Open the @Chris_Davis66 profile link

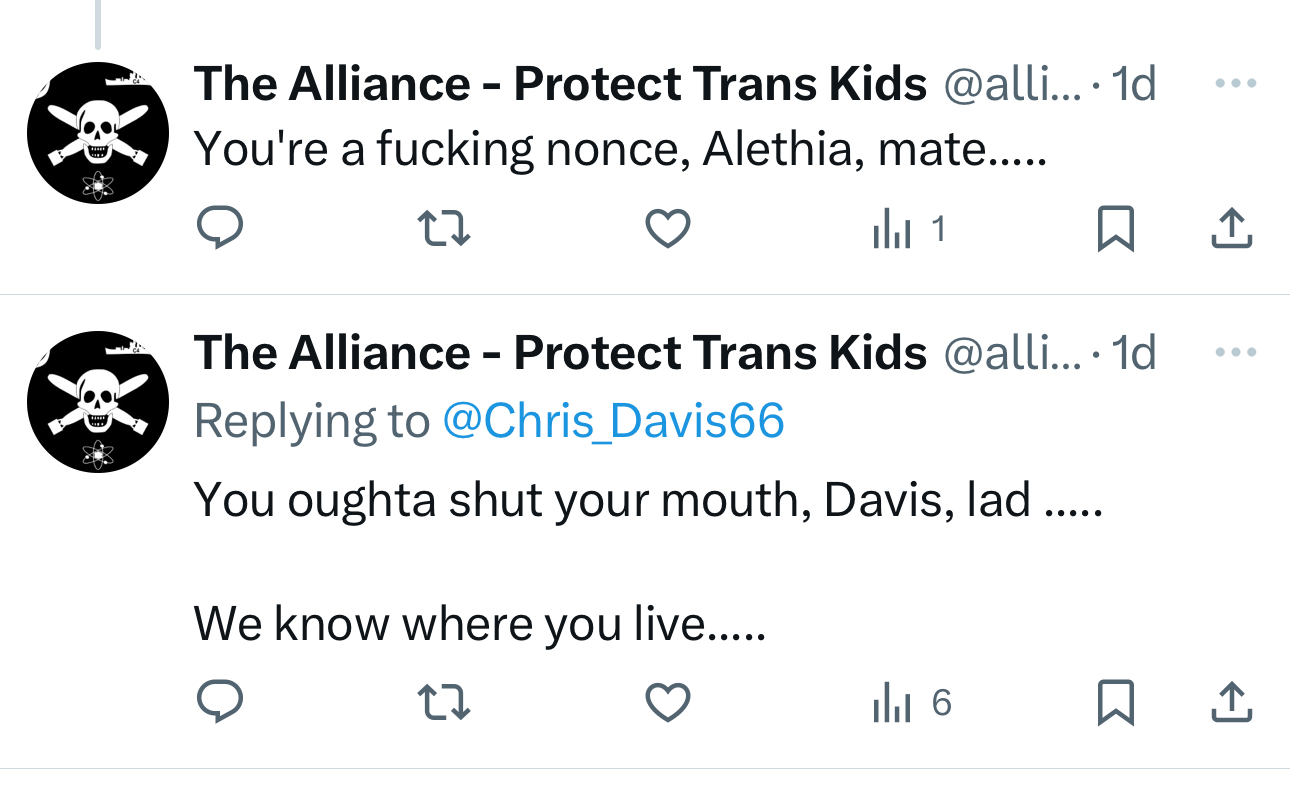pyautogui.click(x=613, y=422)
